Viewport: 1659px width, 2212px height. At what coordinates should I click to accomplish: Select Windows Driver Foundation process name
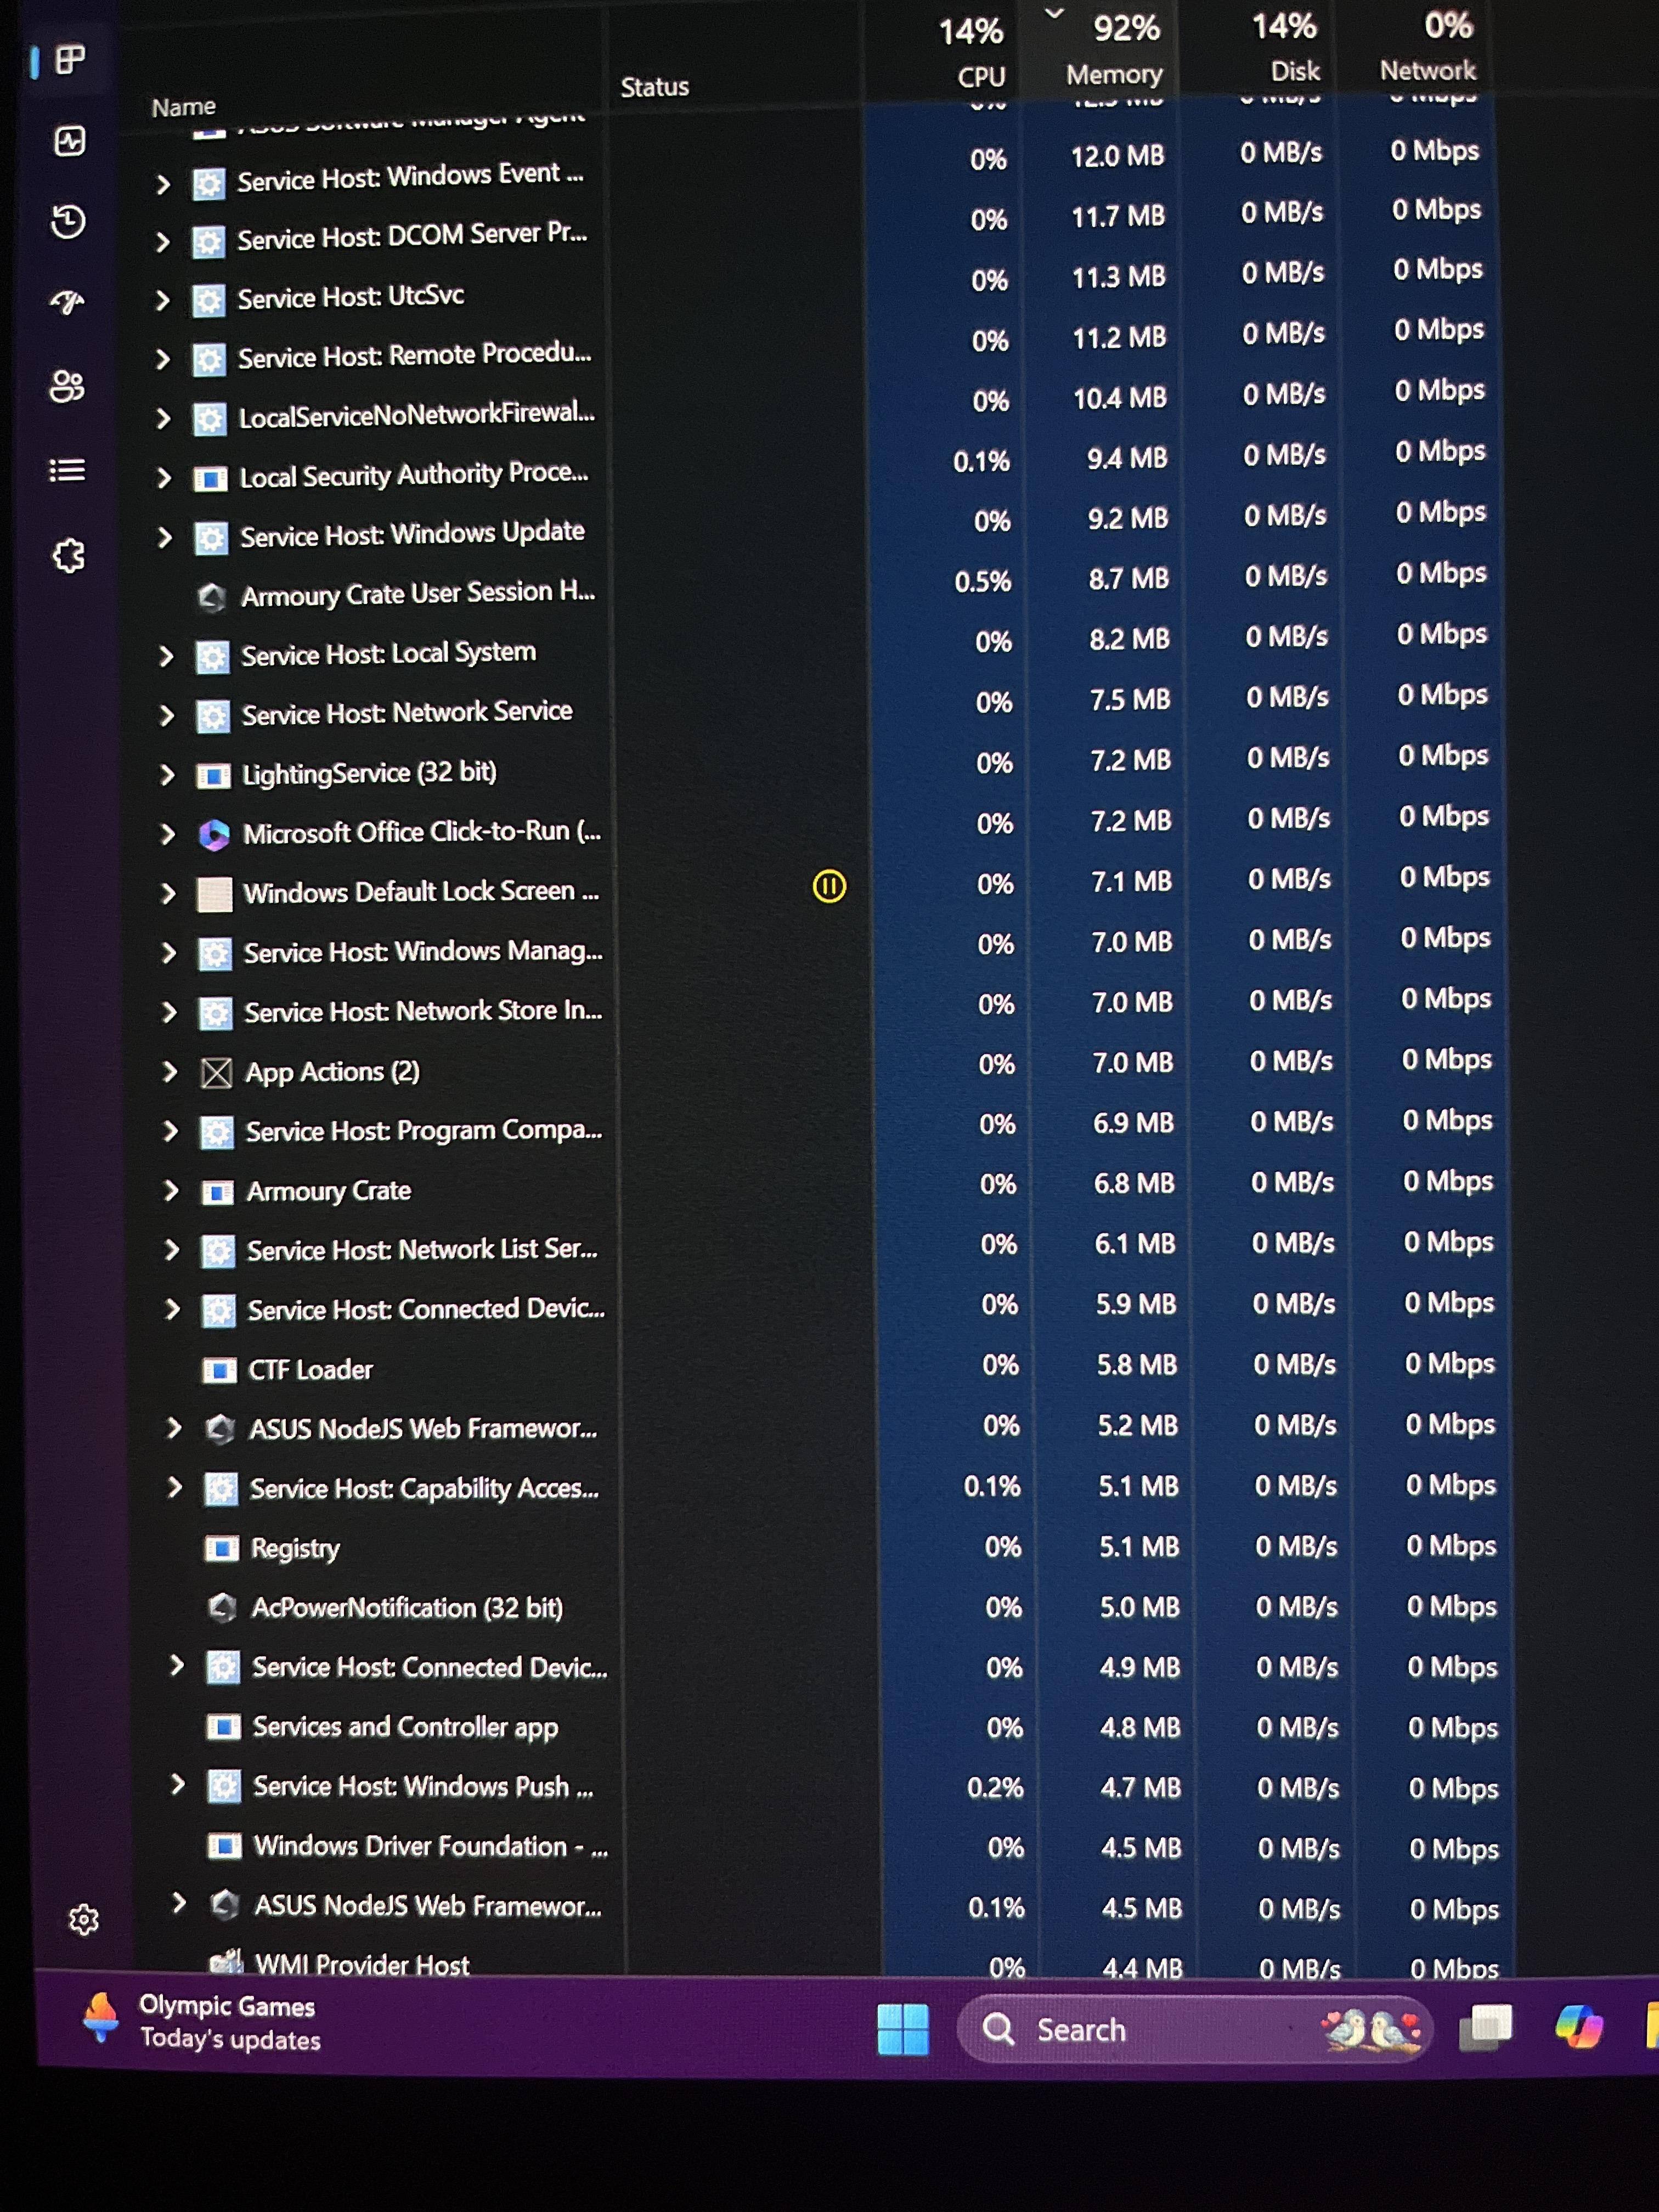pyautogui.click(x=431, y=1846)
